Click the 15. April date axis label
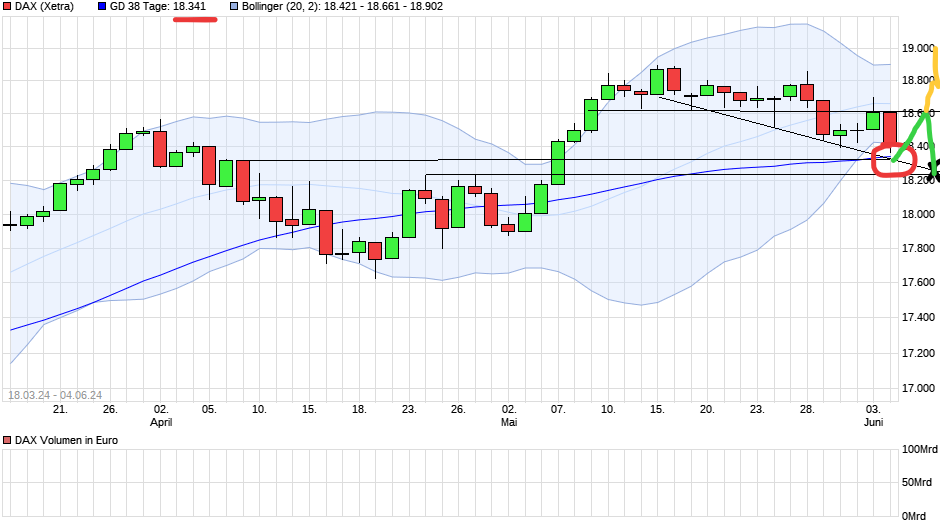This screenshot has height=526, width=940. click(x=309, y=409)
